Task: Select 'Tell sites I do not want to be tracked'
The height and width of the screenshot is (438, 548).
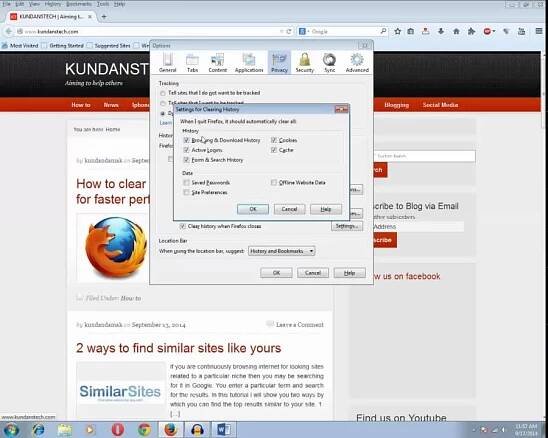Action: point(163,93)
